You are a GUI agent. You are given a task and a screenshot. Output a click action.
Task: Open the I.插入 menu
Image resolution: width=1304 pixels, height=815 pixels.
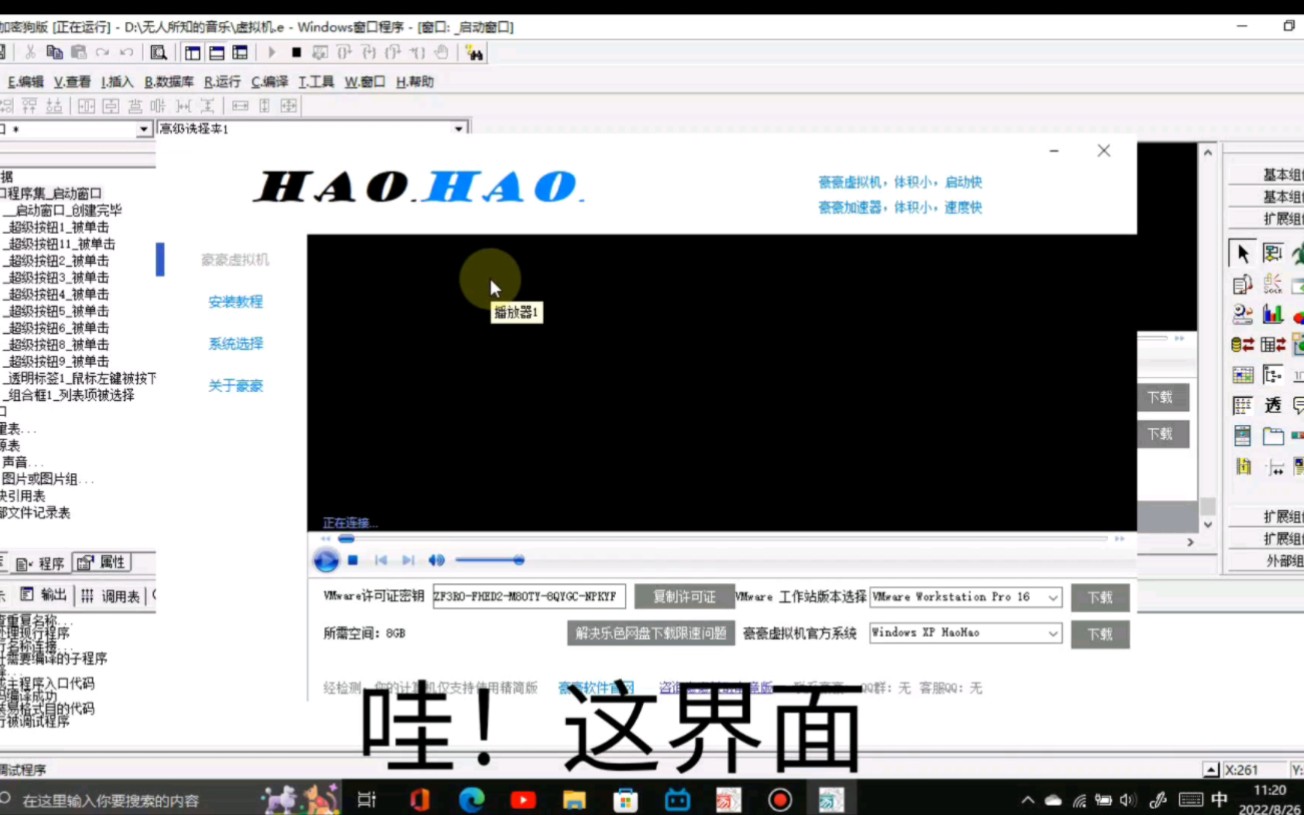(x=117, y=82)
